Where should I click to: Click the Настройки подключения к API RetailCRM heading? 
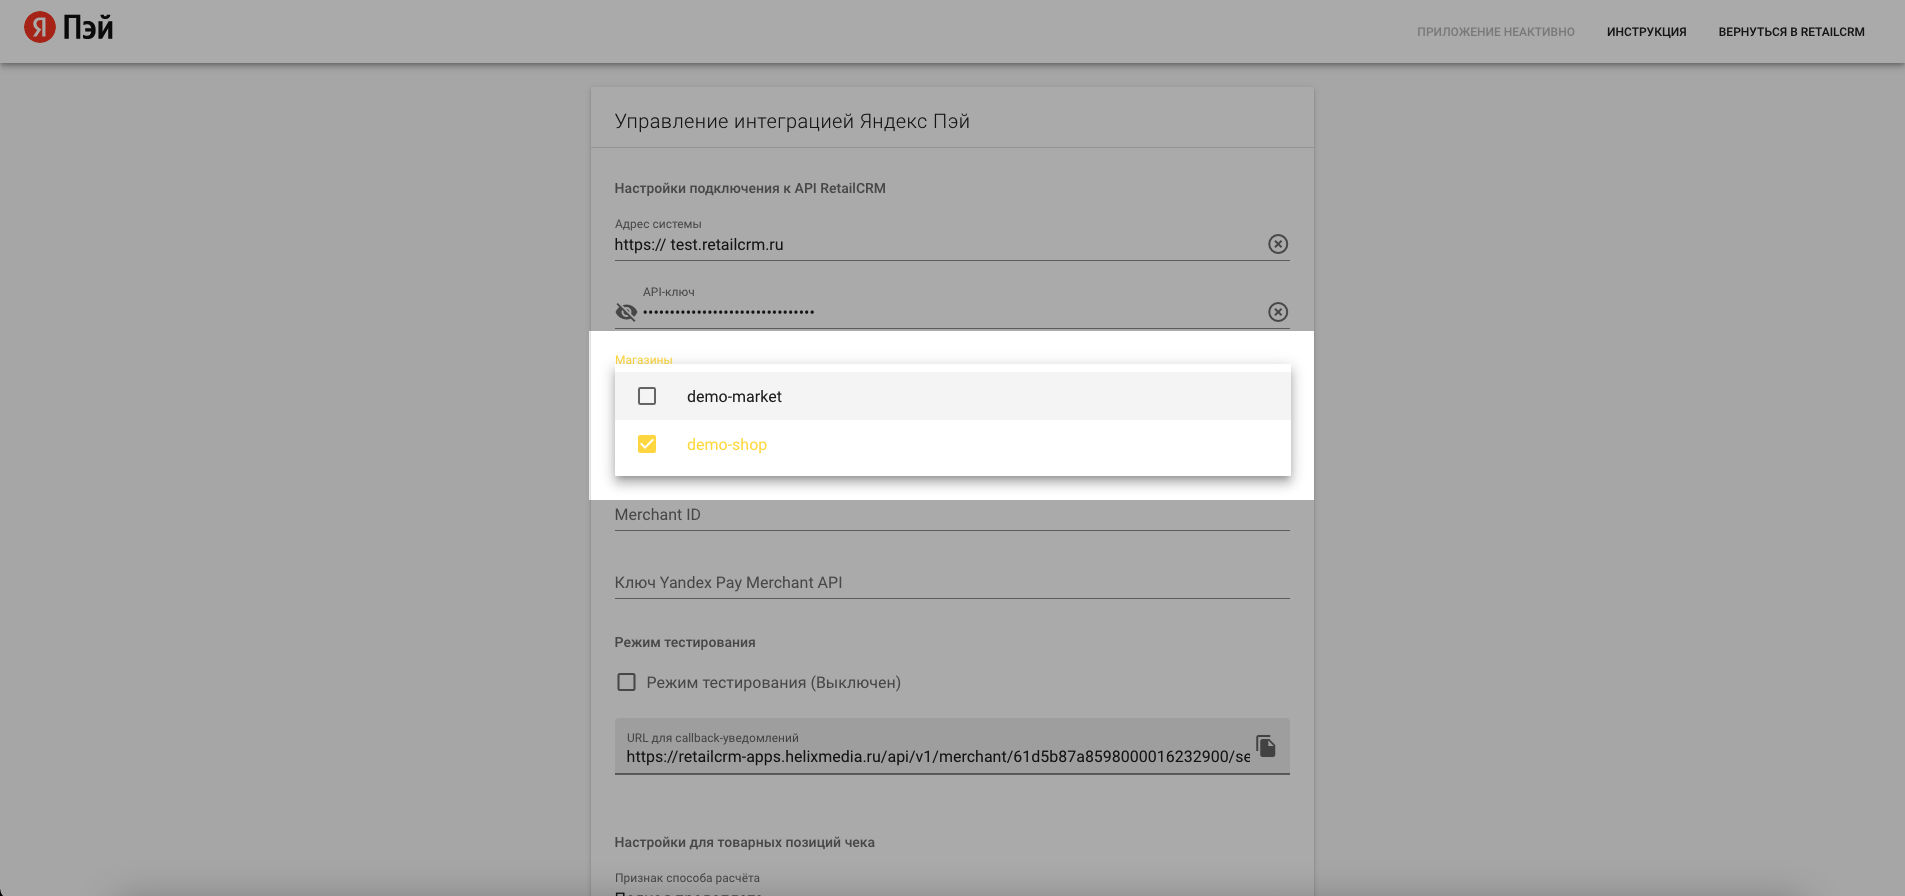pos(750,188)
